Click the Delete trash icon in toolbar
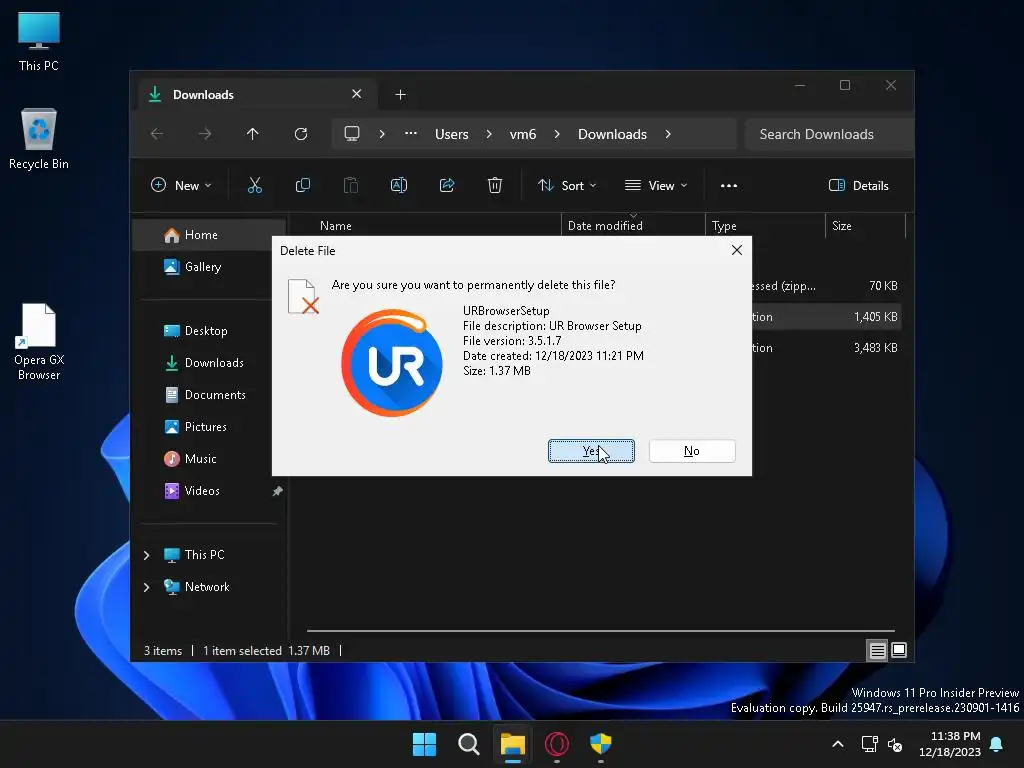1024x768 pixels. coord(495,185)
